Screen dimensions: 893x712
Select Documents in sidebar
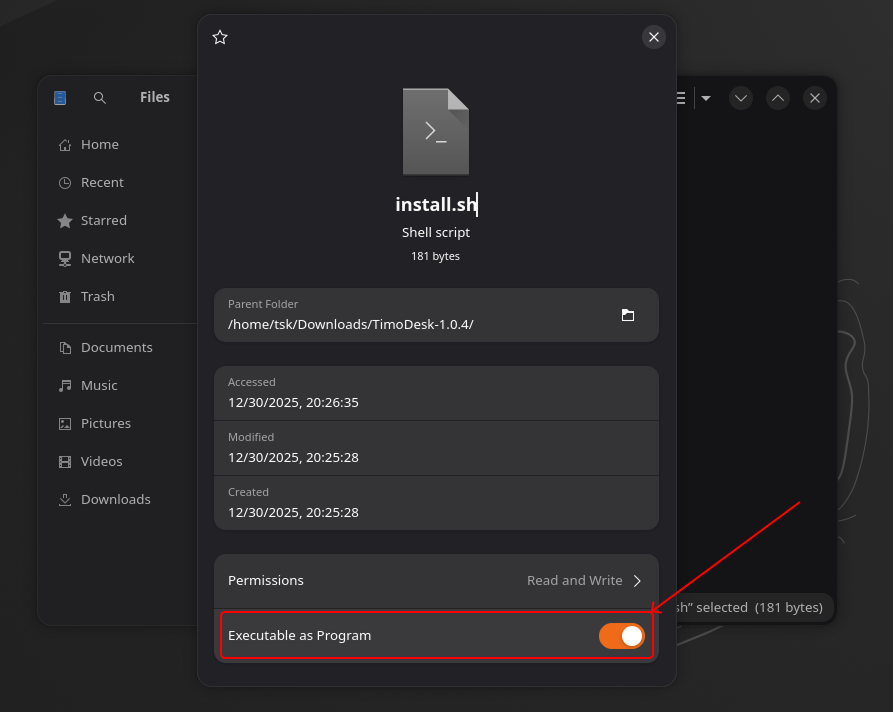click(117, 347)
